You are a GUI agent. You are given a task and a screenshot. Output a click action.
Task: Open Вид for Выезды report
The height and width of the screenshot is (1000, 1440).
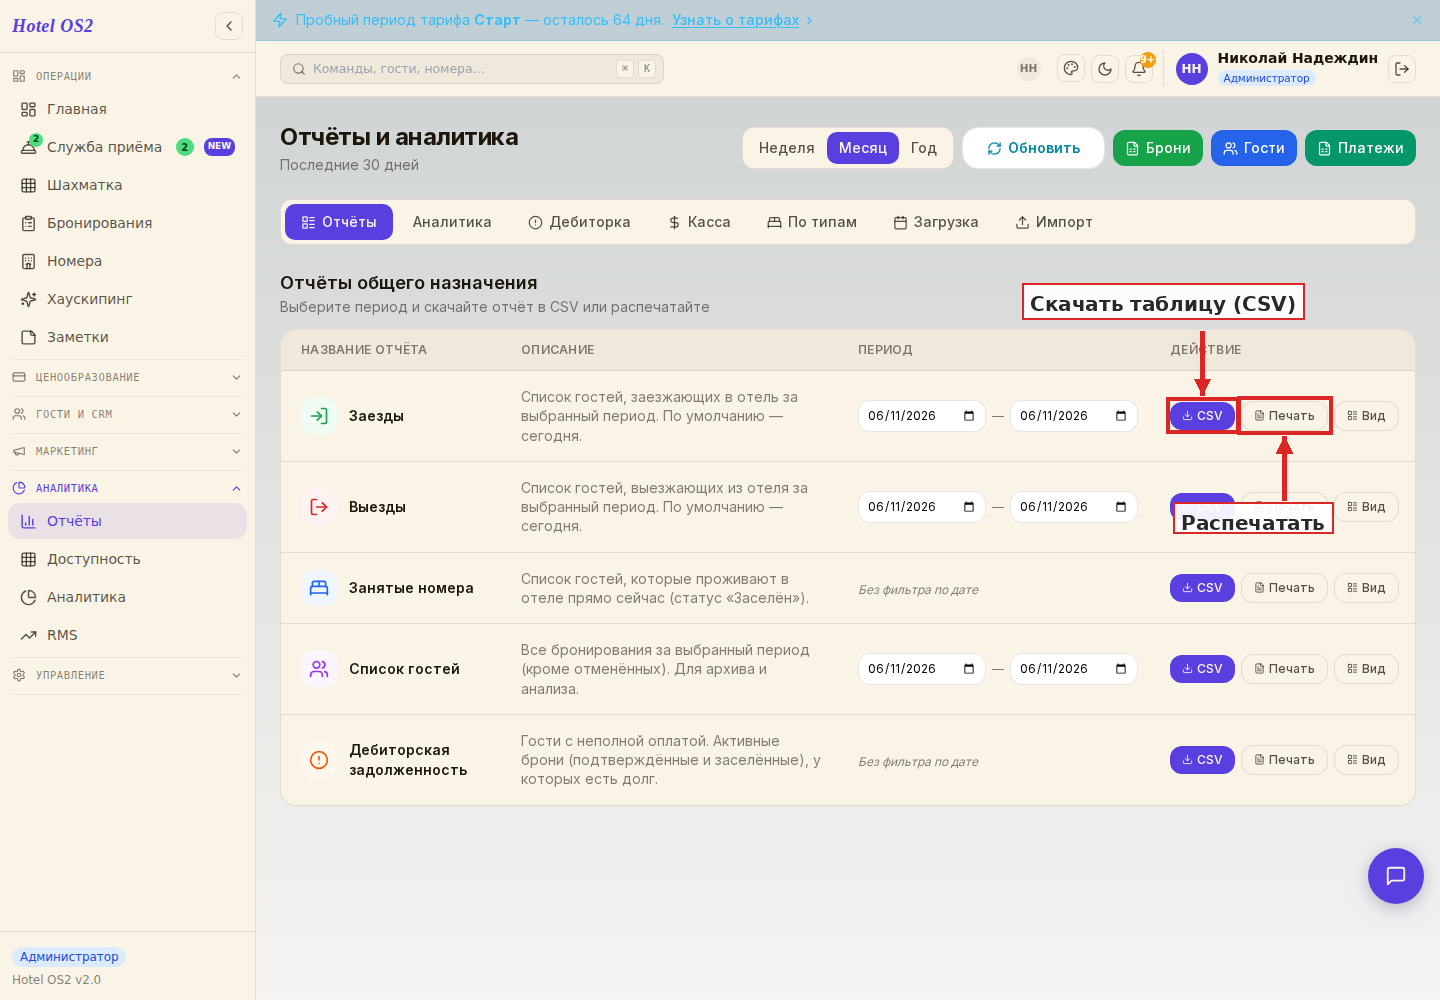pos(1366,507)
